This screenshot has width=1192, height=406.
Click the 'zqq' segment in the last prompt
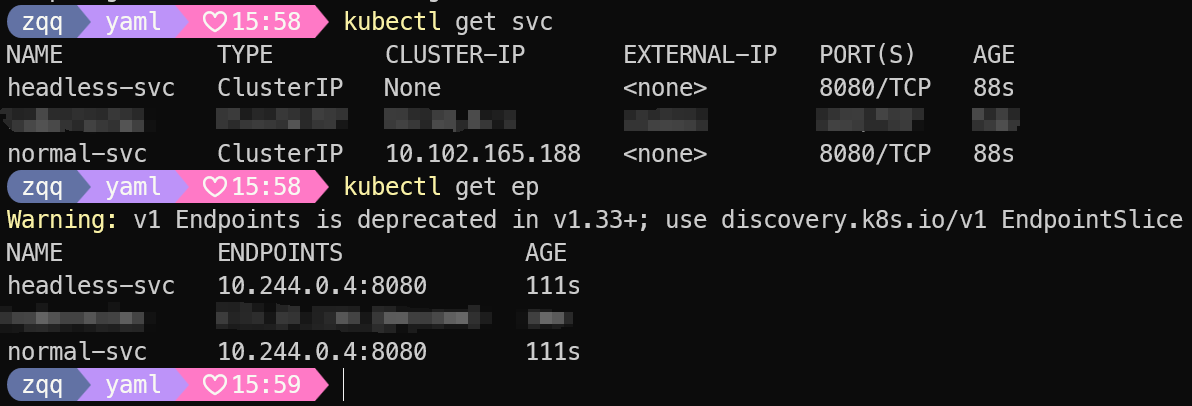pyautogui.click(x=42, y=384)
